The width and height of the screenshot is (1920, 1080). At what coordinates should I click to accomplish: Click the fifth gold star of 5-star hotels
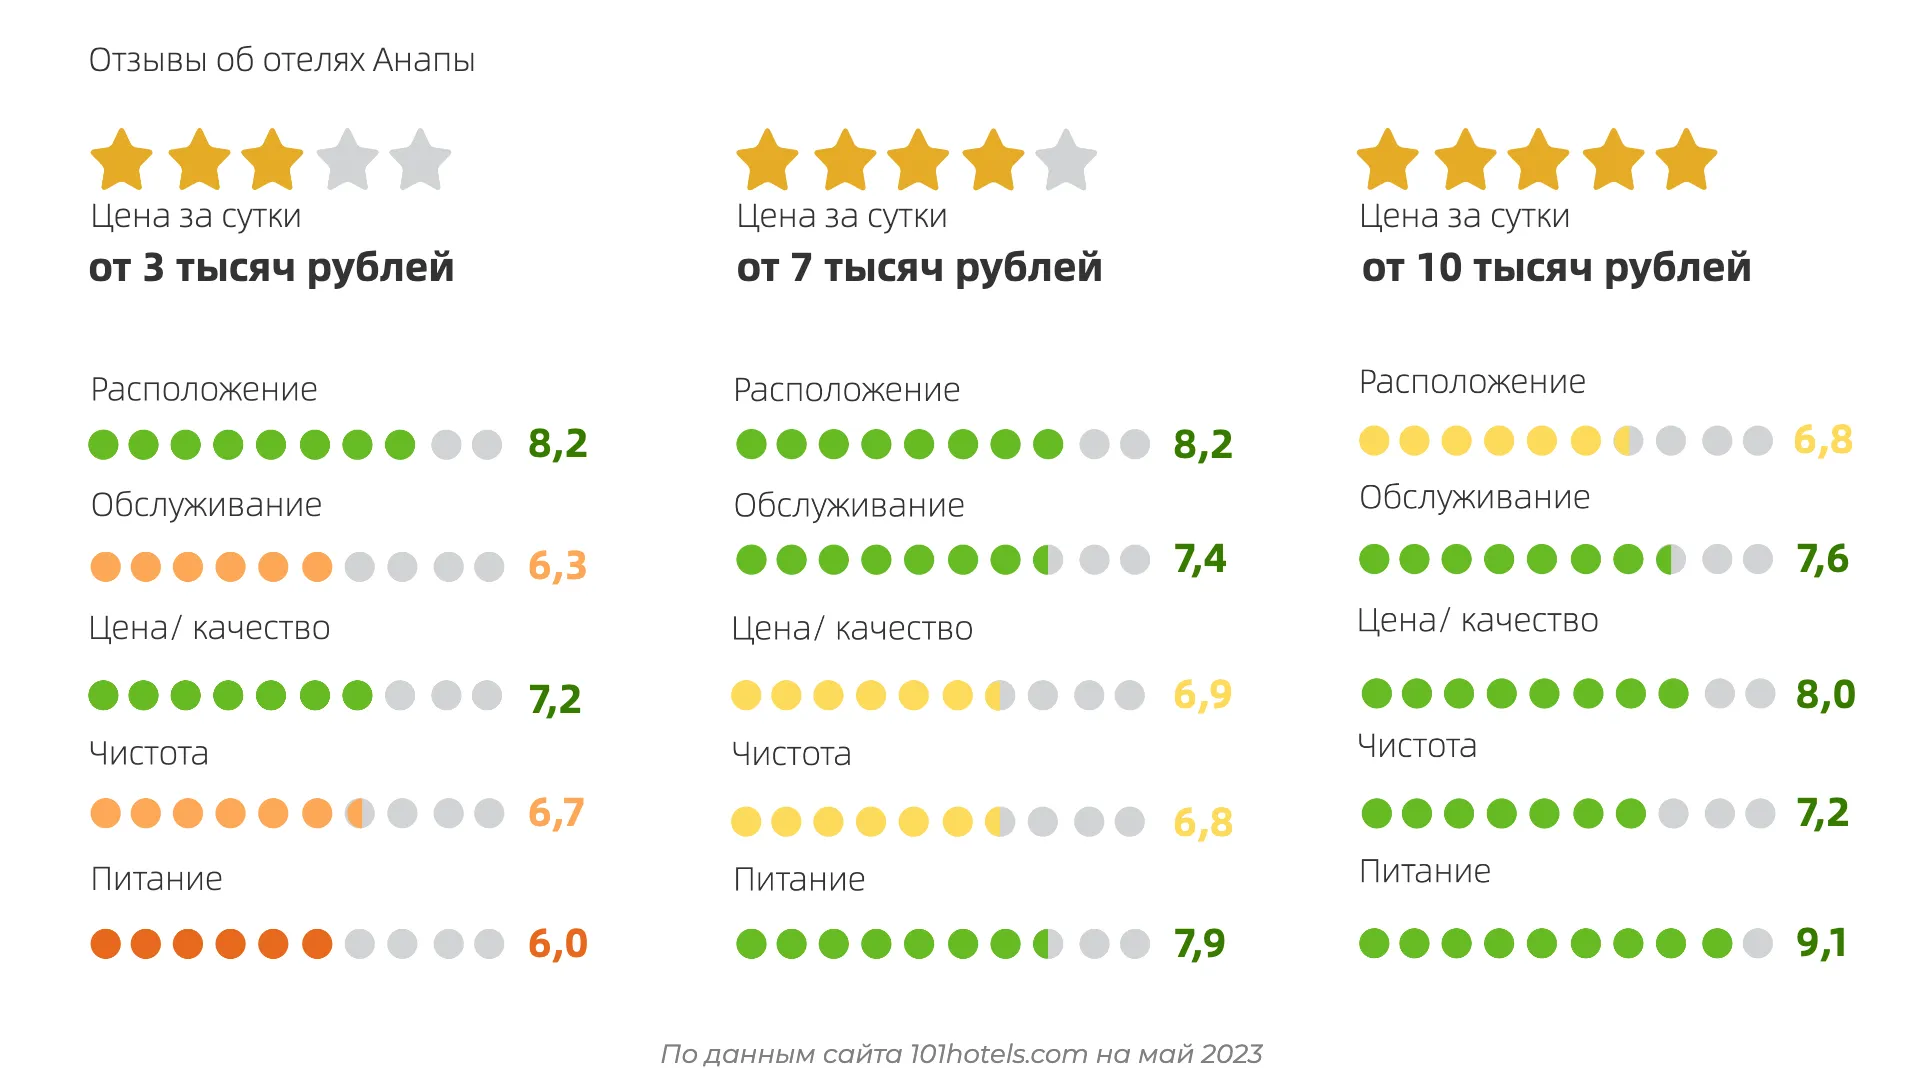coord(1686,160)
